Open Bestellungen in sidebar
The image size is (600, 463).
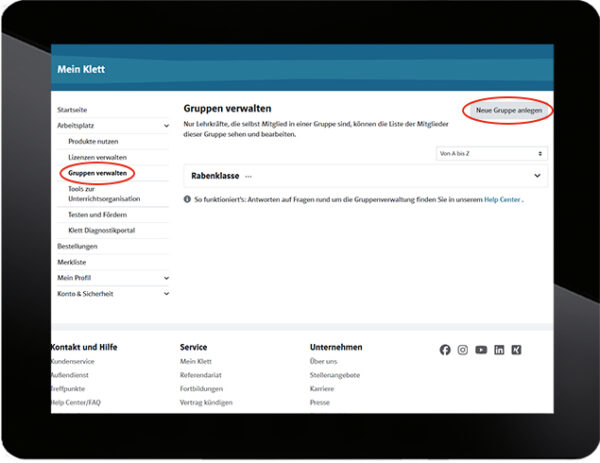[77, 246]
